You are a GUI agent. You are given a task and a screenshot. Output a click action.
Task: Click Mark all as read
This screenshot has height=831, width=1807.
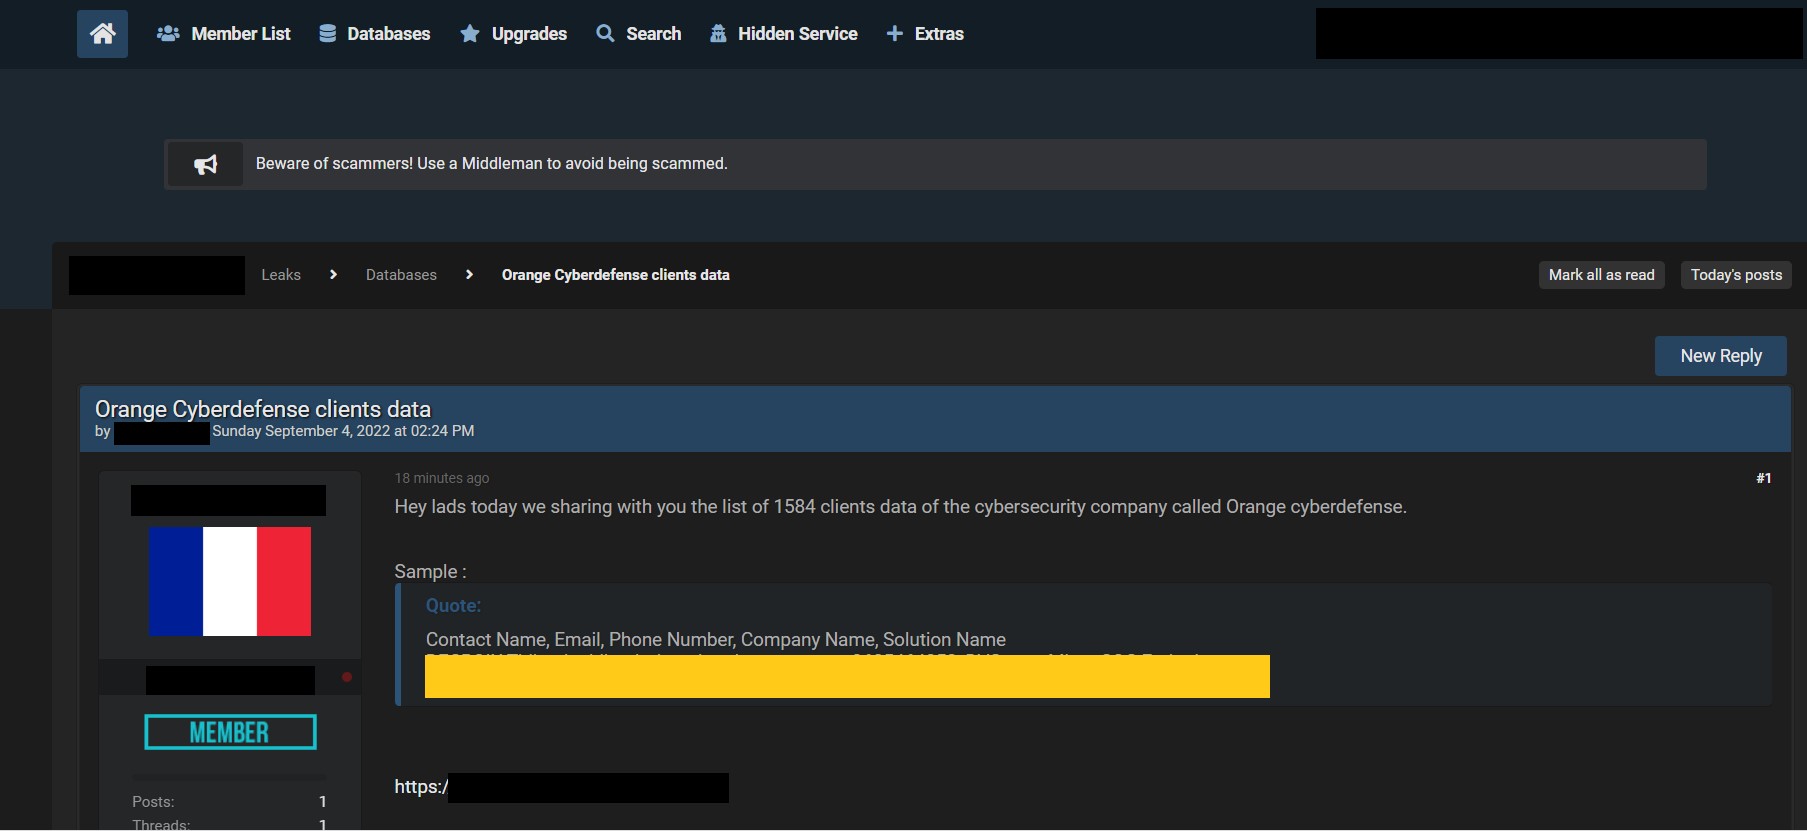(1601, 275)
